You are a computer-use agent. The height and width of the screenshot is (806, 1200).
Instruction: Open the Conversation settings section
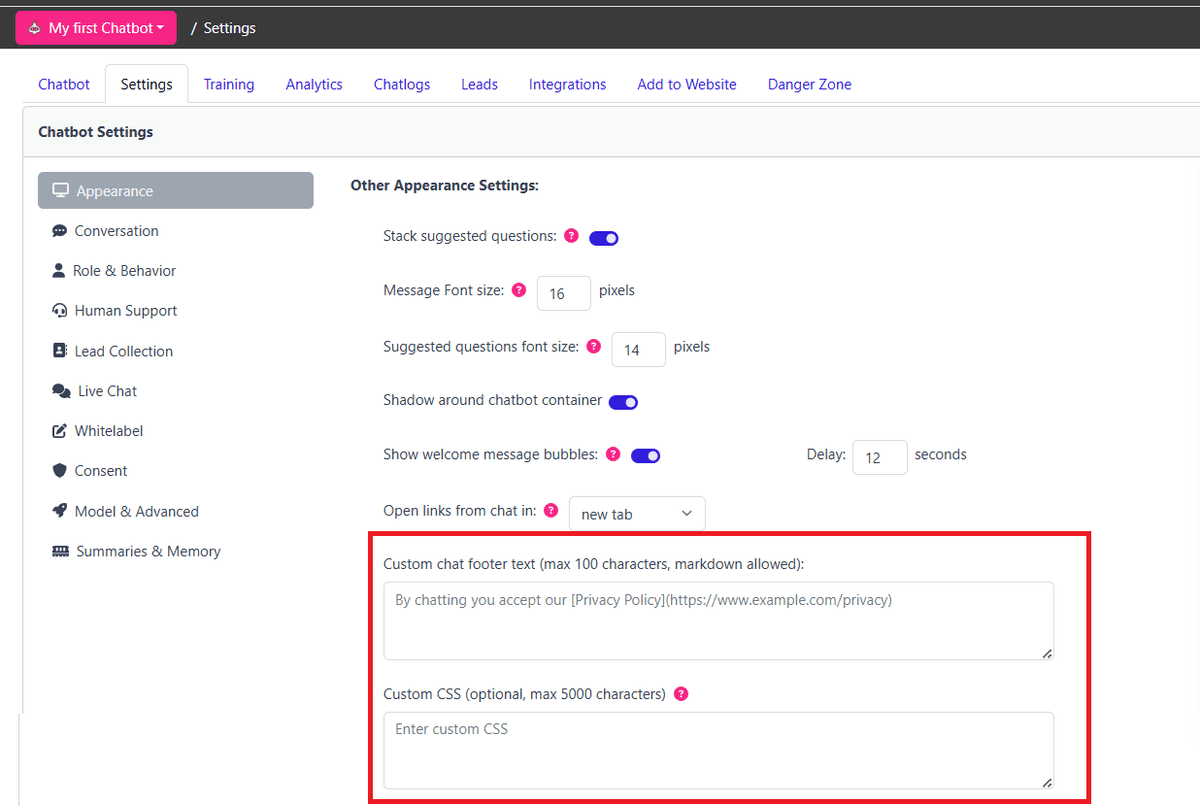pos(116,230)
